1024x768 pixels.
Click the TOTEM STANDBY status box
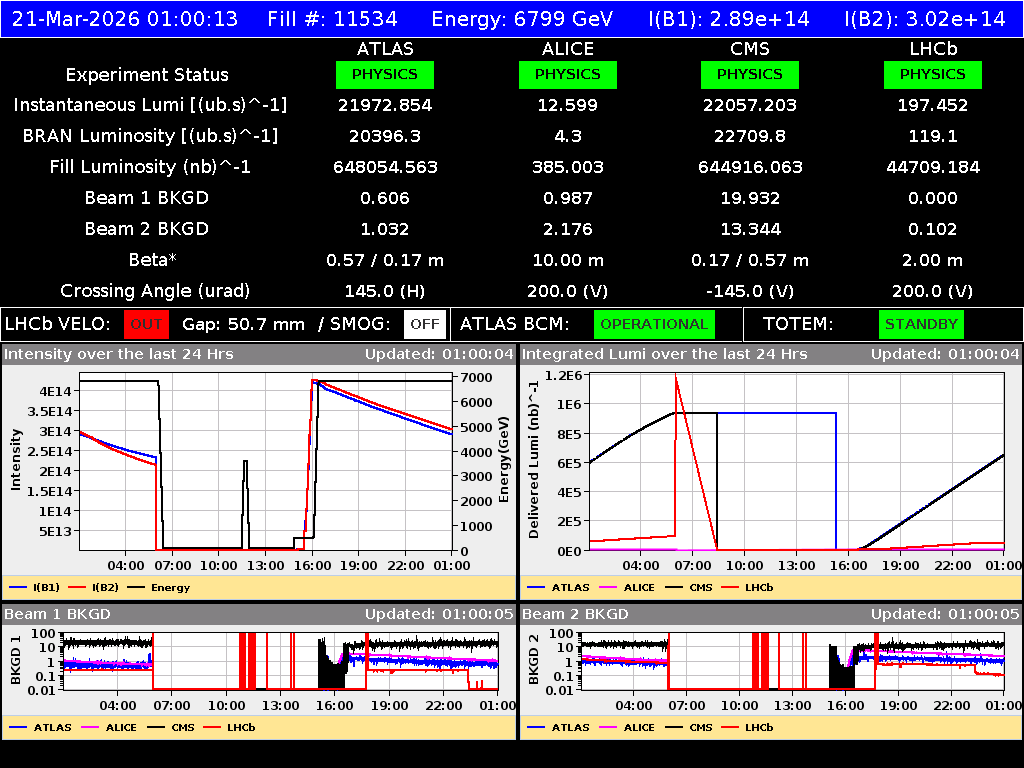[x=920, y=324]
